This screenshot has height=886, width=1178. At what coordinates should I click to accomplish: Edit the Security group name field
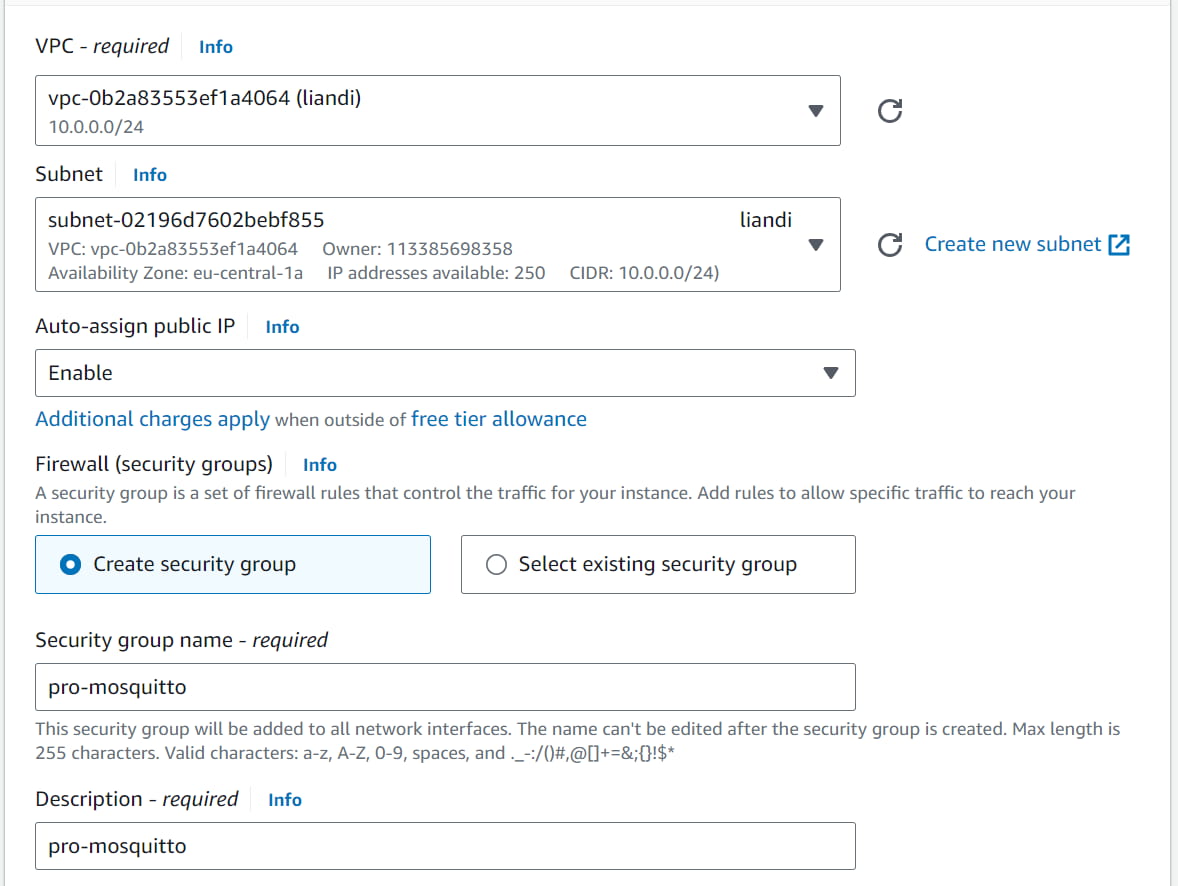pyautogui.click(x=445, y=687)
